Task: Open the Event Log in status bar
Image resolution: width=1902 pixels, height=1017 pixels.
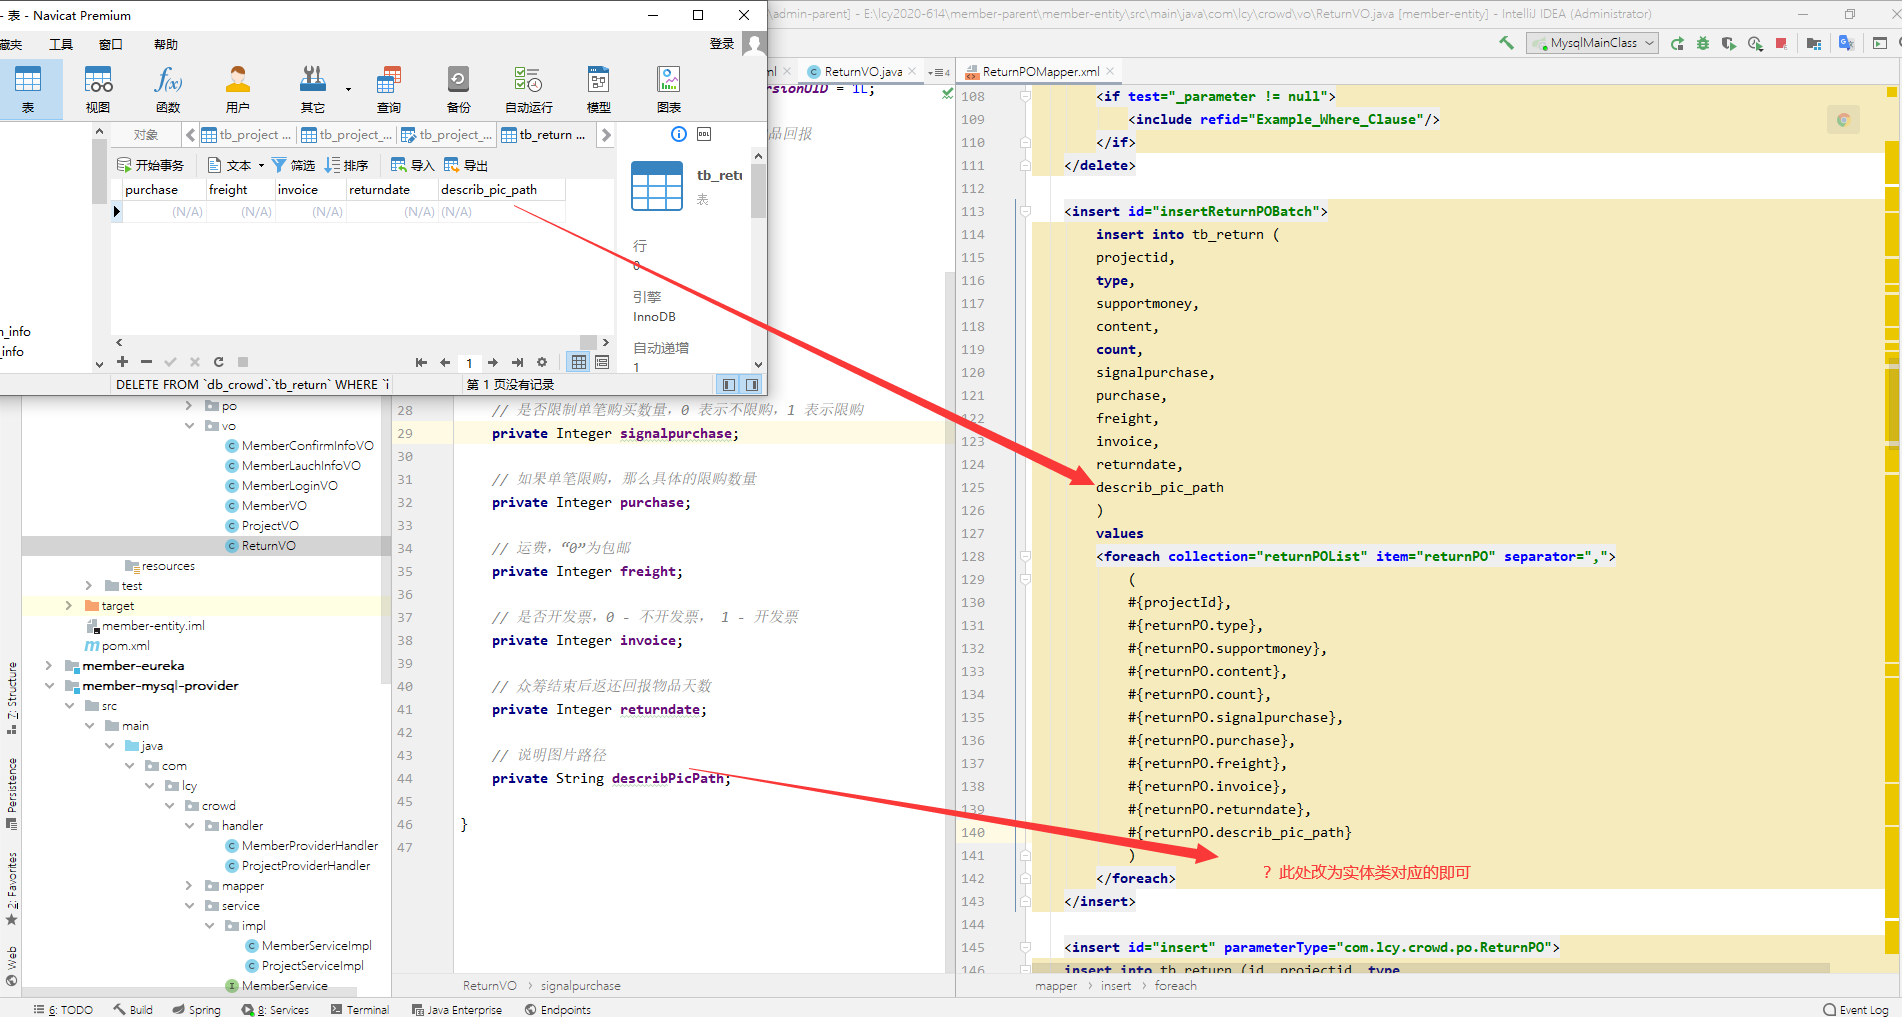Action: pyautogui.click(x=1856, y=1009)
